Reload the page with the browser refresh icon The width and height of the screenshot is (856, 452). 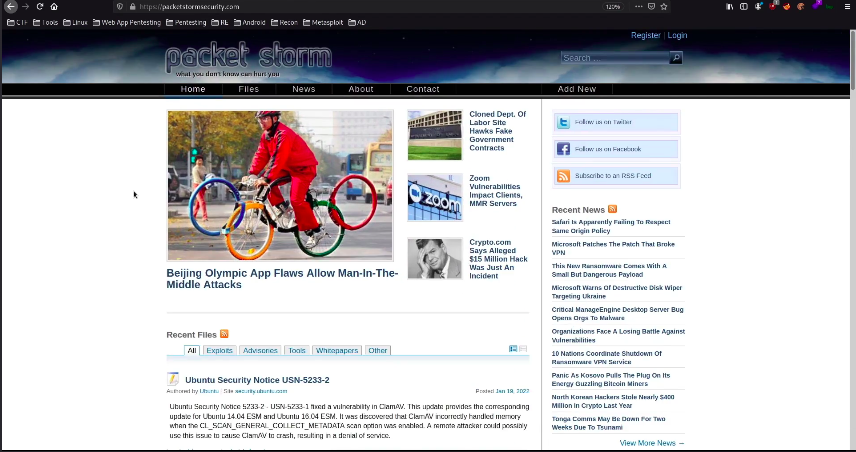click(x=40, y=6)
